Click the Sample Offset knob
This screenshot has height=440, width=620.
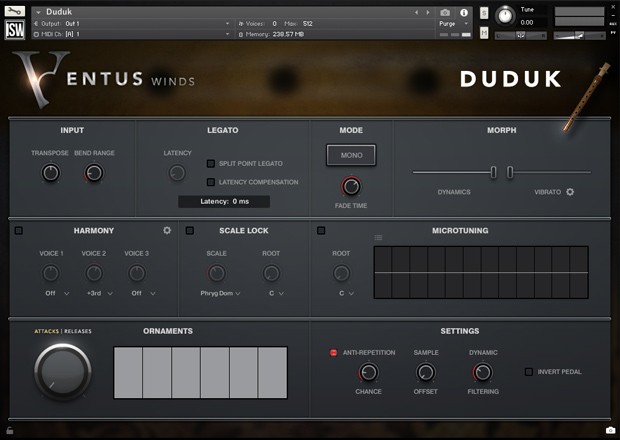point(426,372)
